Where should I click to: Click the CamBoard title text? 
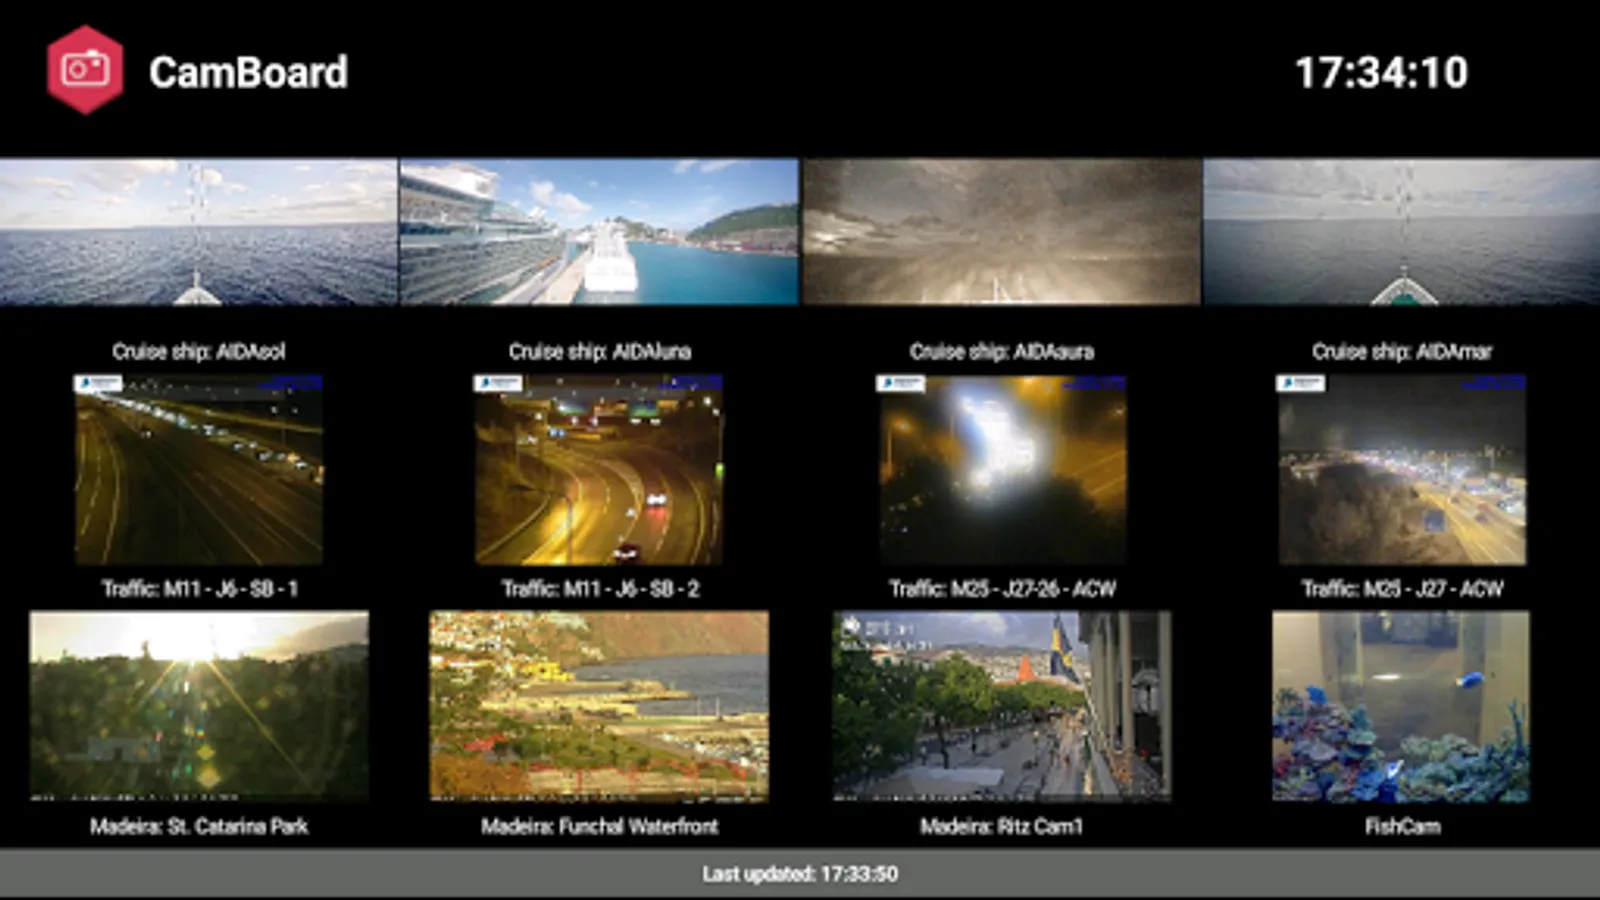(248, 72)
